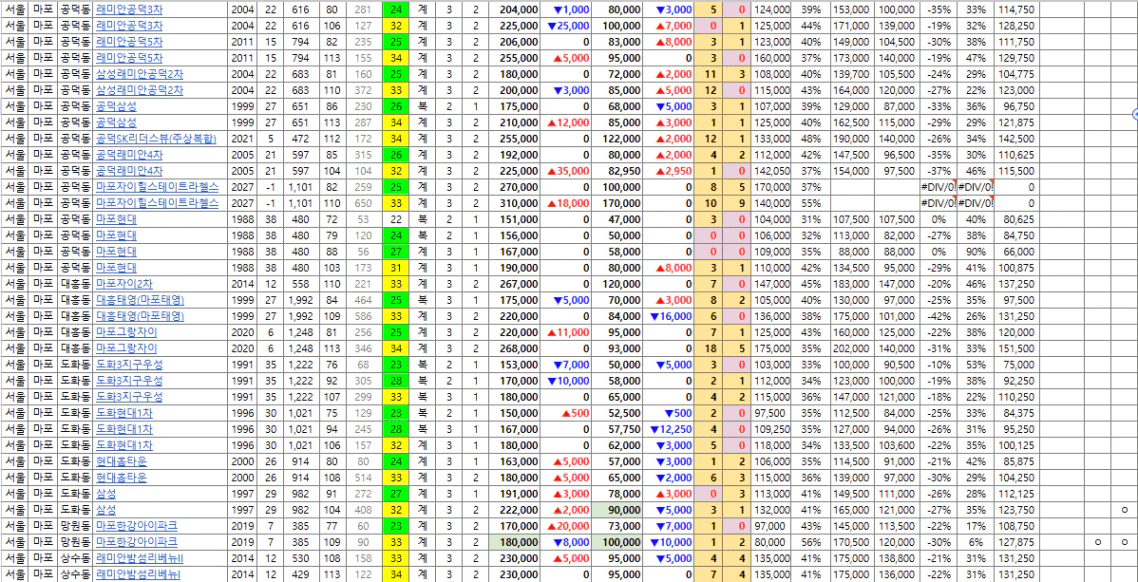Select the price-drop cell ▼25,000

566,26
